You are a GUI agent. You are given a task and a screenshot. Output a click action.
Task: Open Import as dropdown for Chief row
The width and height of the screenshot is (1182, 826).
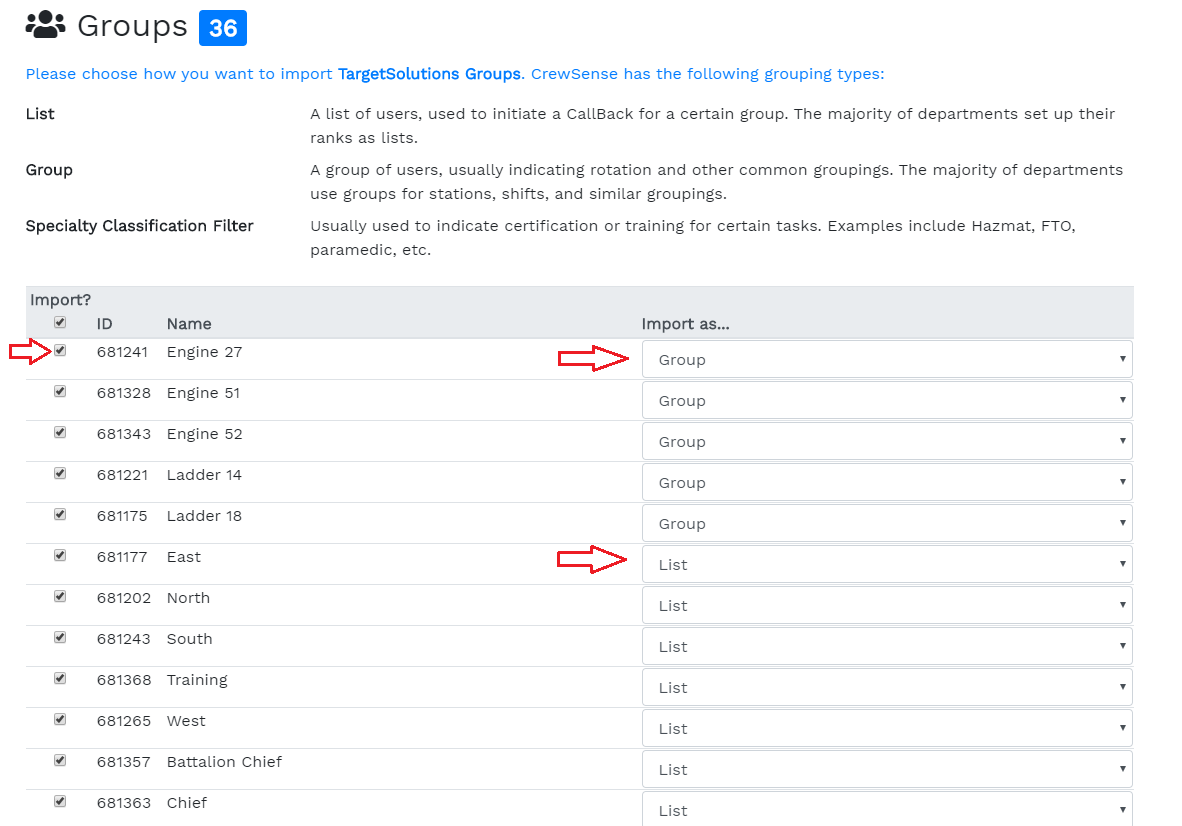887,809
